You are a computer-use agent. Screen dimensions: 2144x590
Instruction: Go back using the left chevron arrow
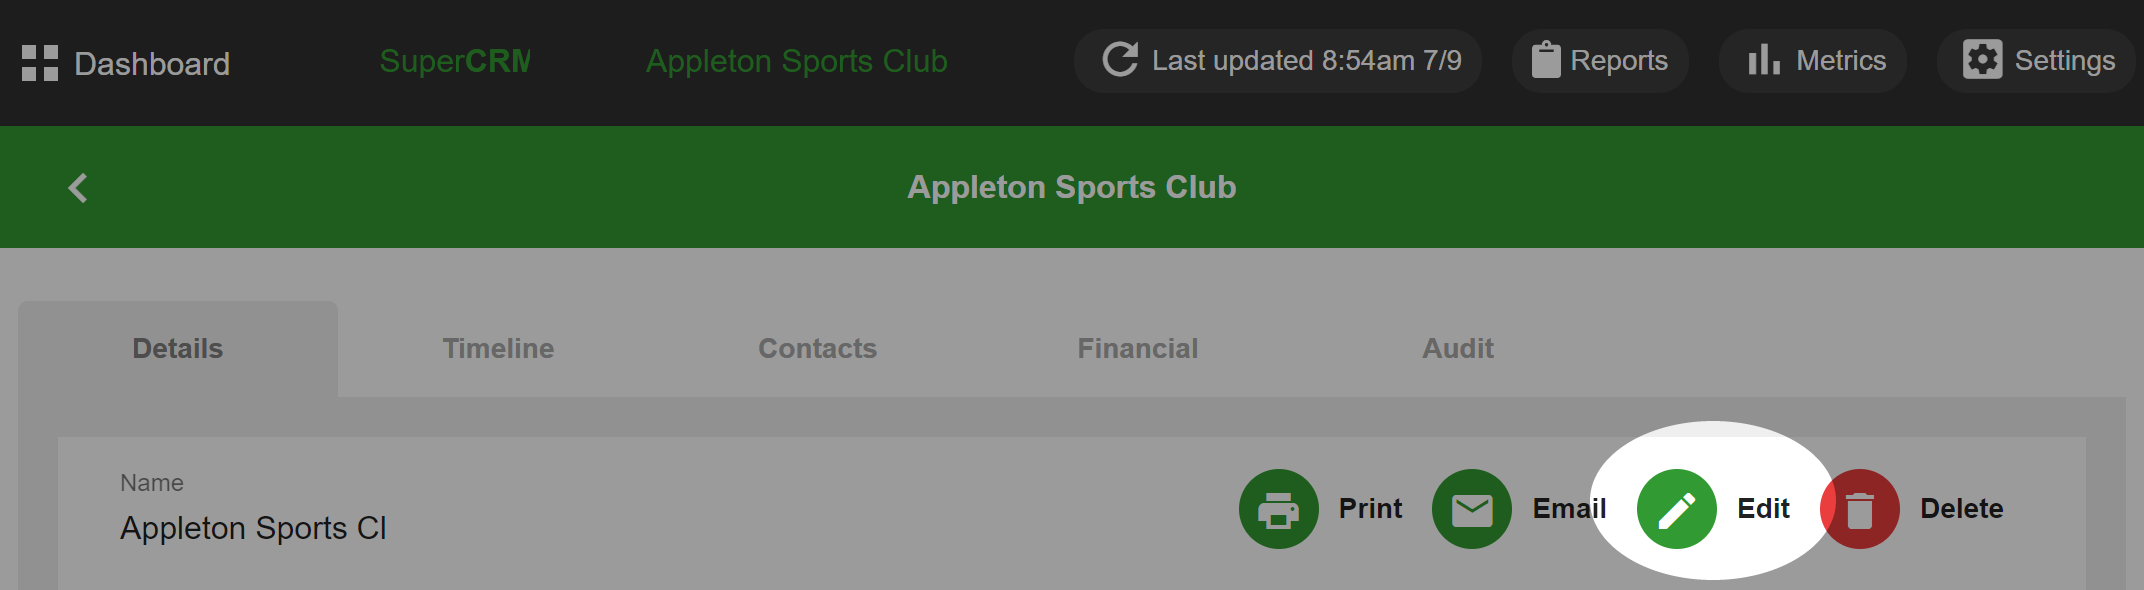(x=78, y=187)
